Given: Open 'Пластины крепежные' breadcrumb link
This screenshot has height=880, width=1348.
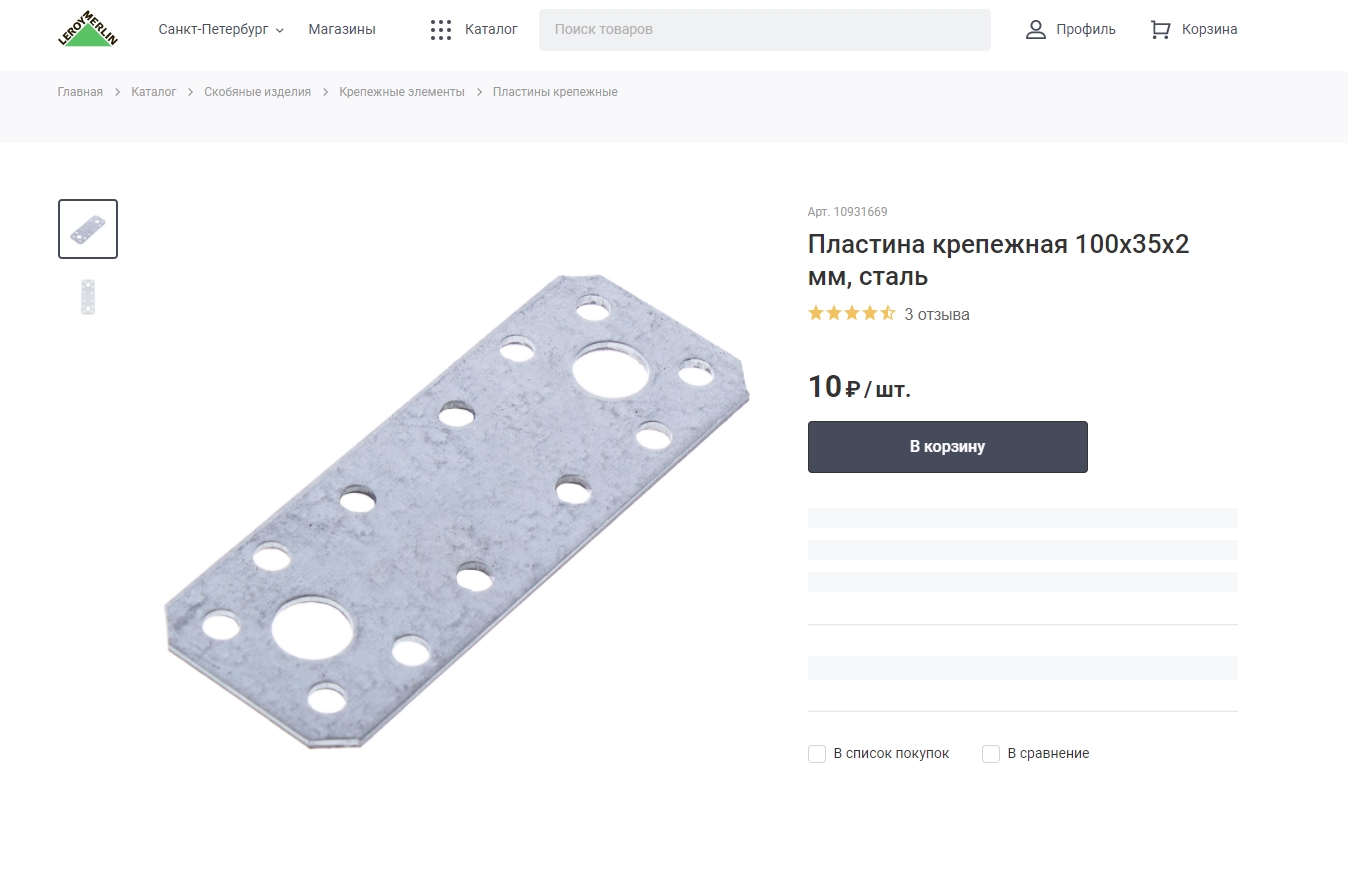Looking at the screenshot, I should click(555, 92).
